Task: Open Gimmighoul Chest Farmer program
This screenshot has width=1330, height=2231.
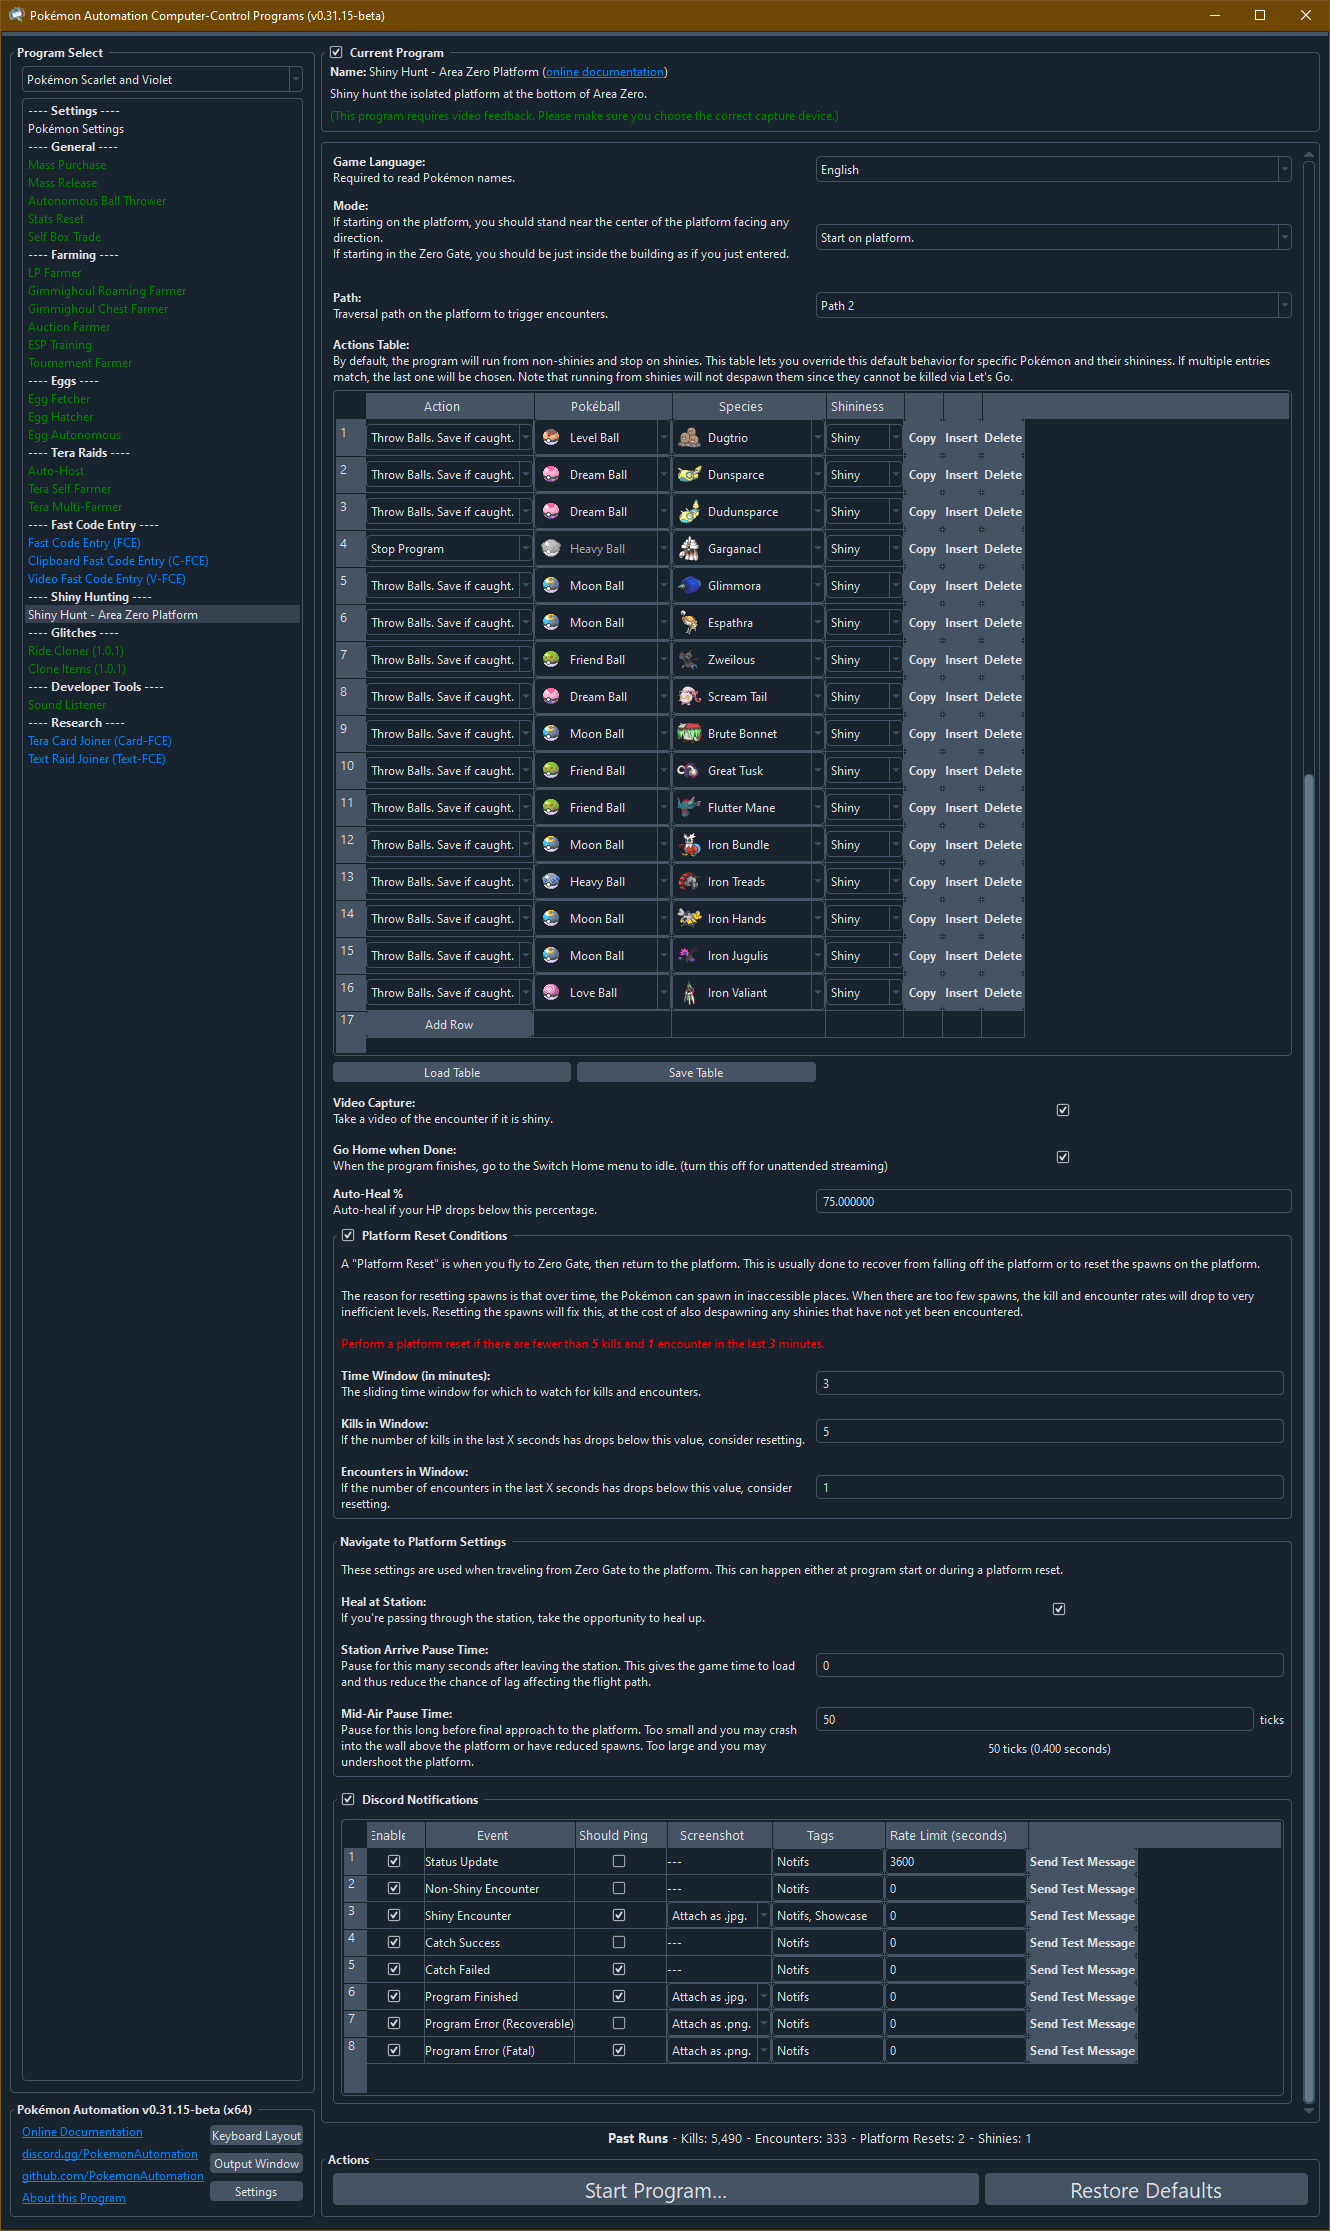Action: pos(98,309)
